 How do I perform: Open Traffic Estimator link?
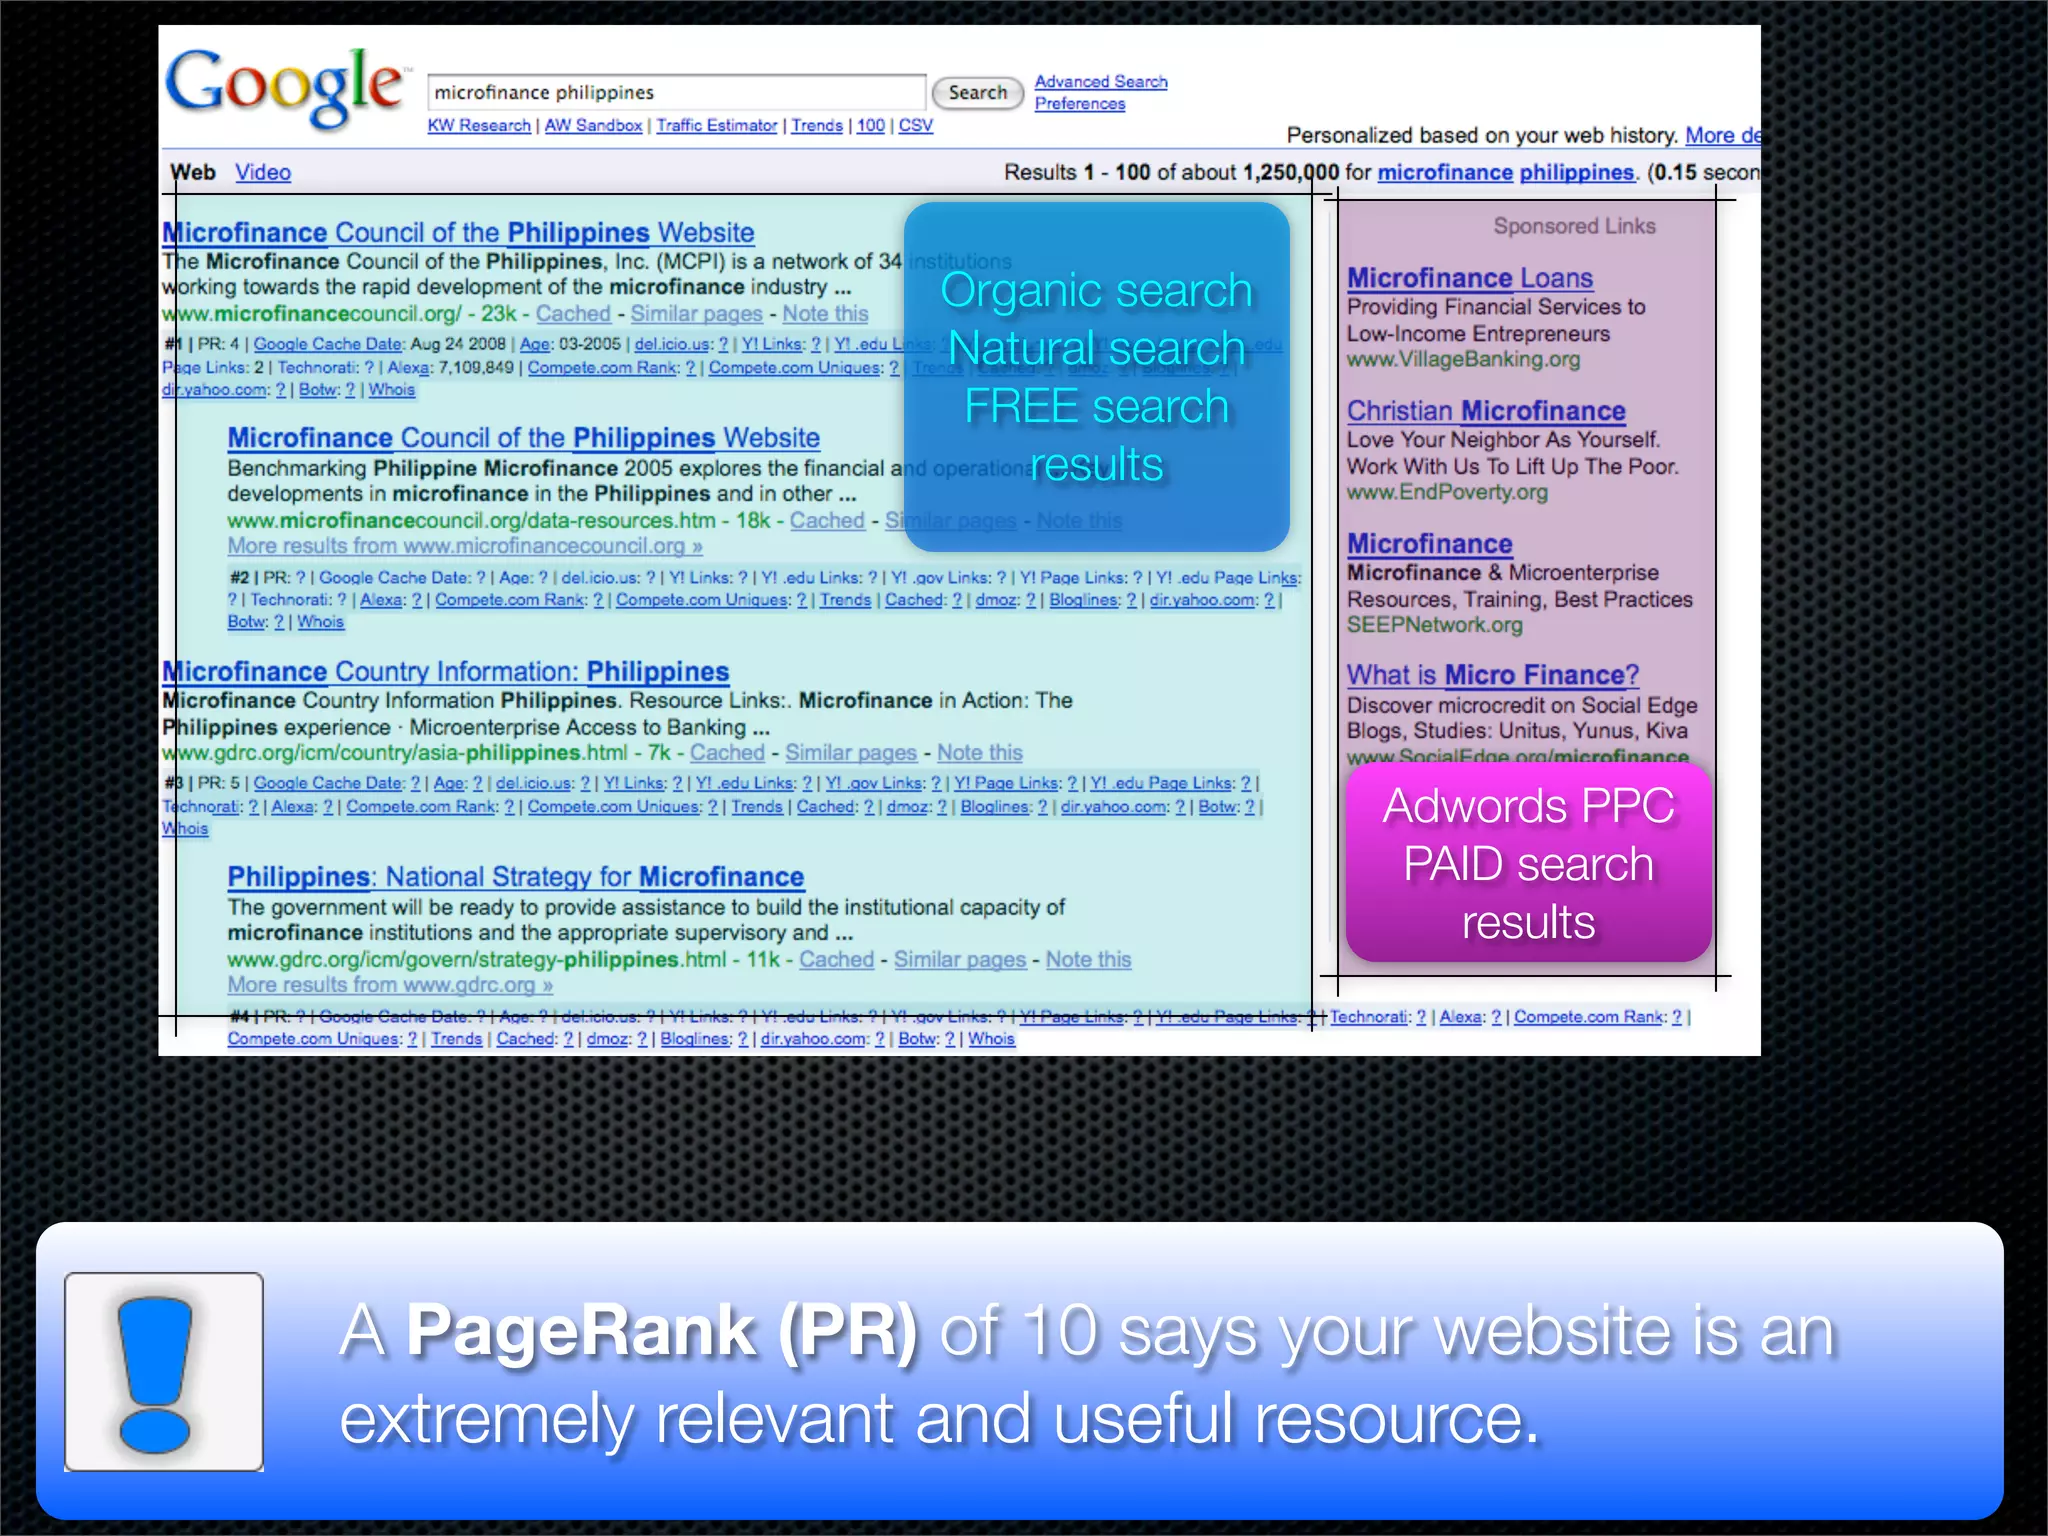coord(717,126)
